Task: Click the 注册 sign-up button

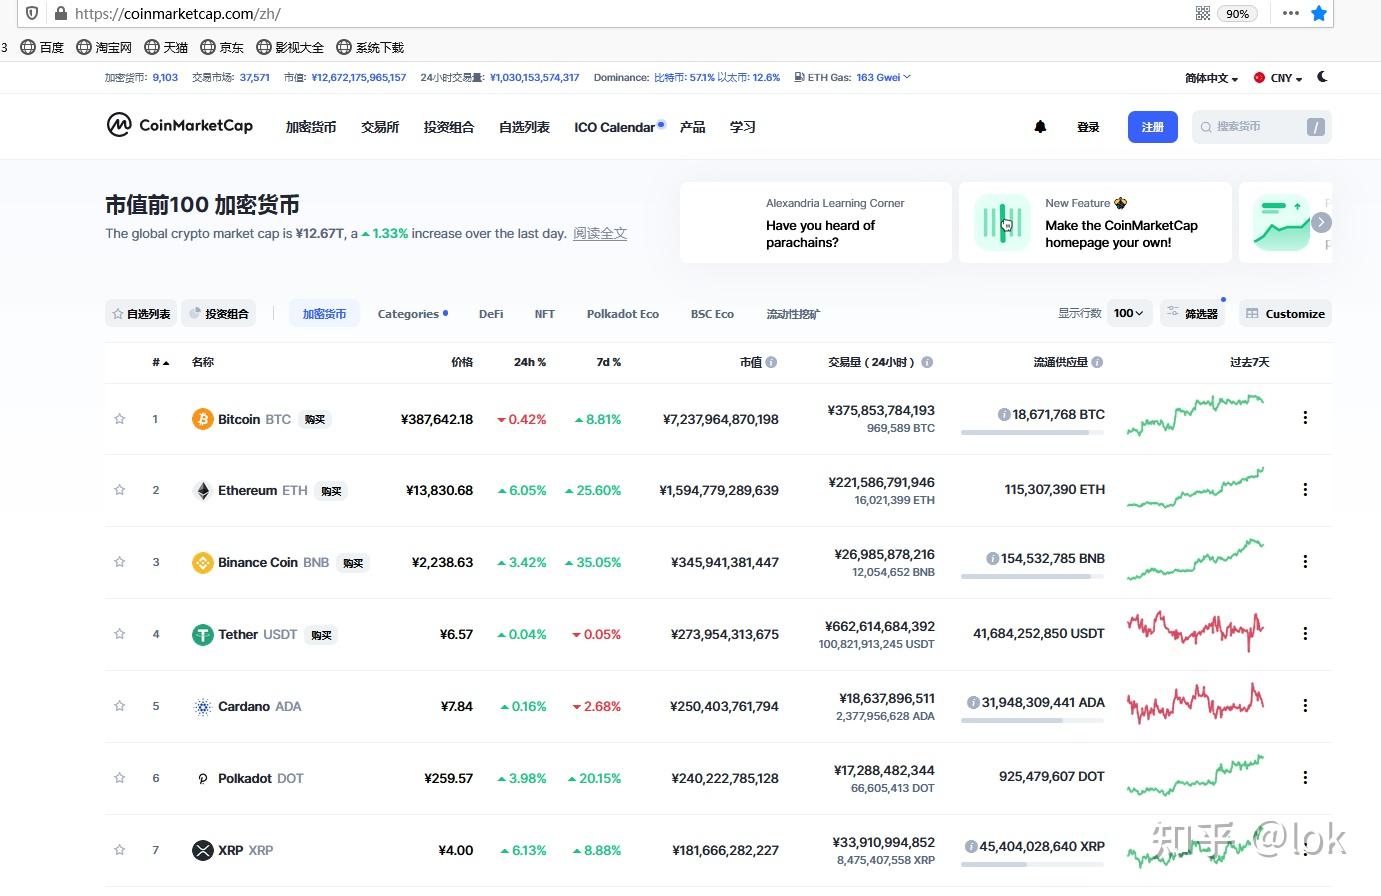Action: click(1153, 127)
